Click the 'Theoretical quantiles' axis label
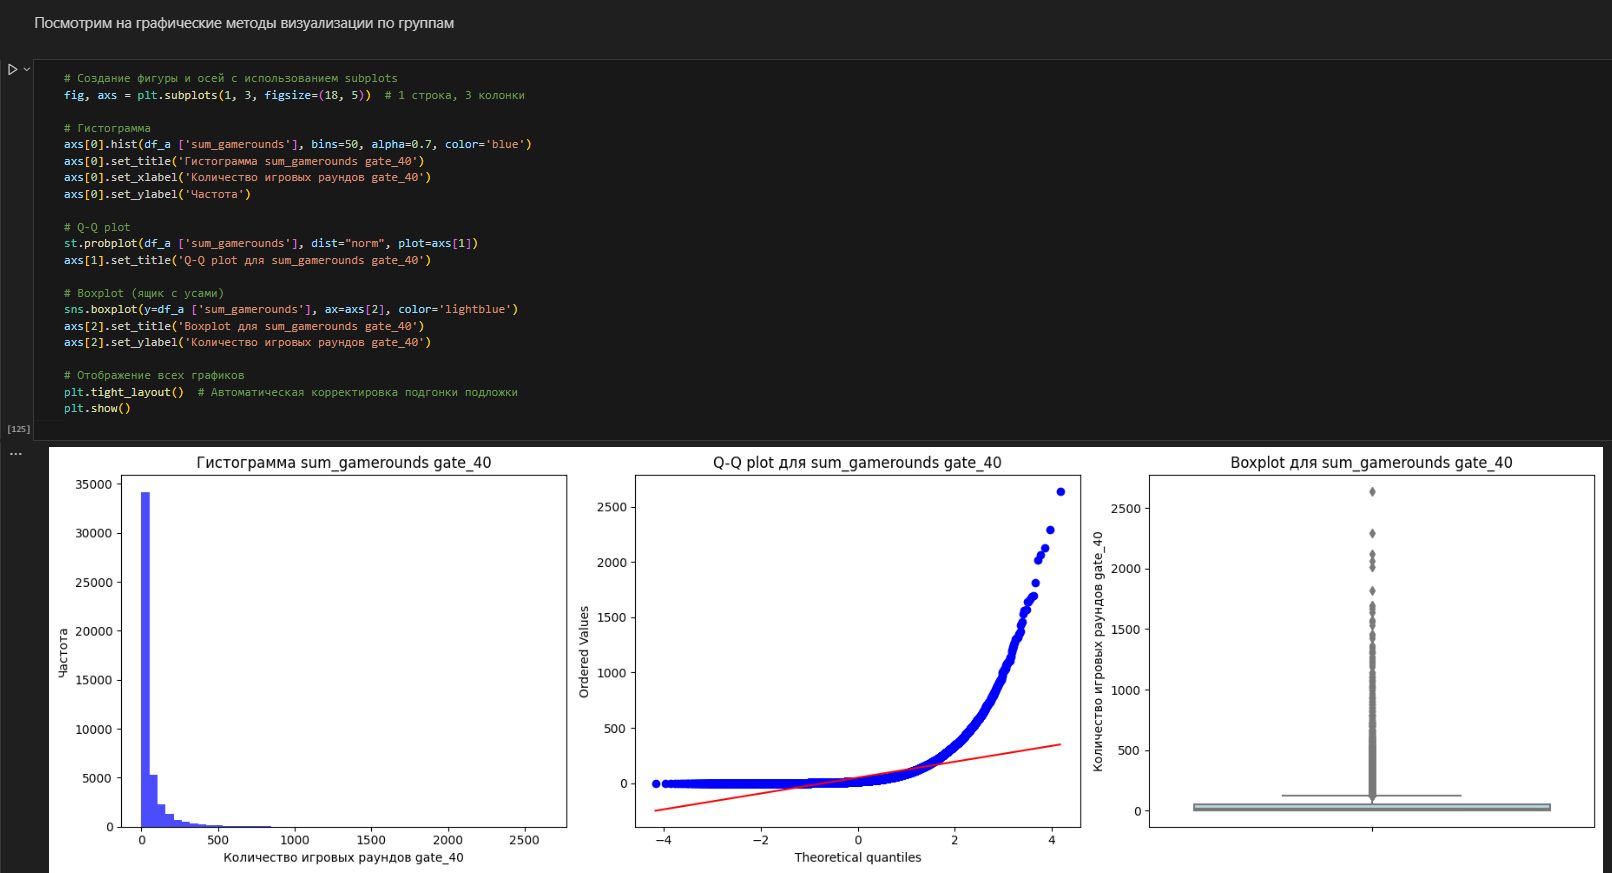Image resolution: width=1612 pixels, height=873 pixels. tap(857, 857)
